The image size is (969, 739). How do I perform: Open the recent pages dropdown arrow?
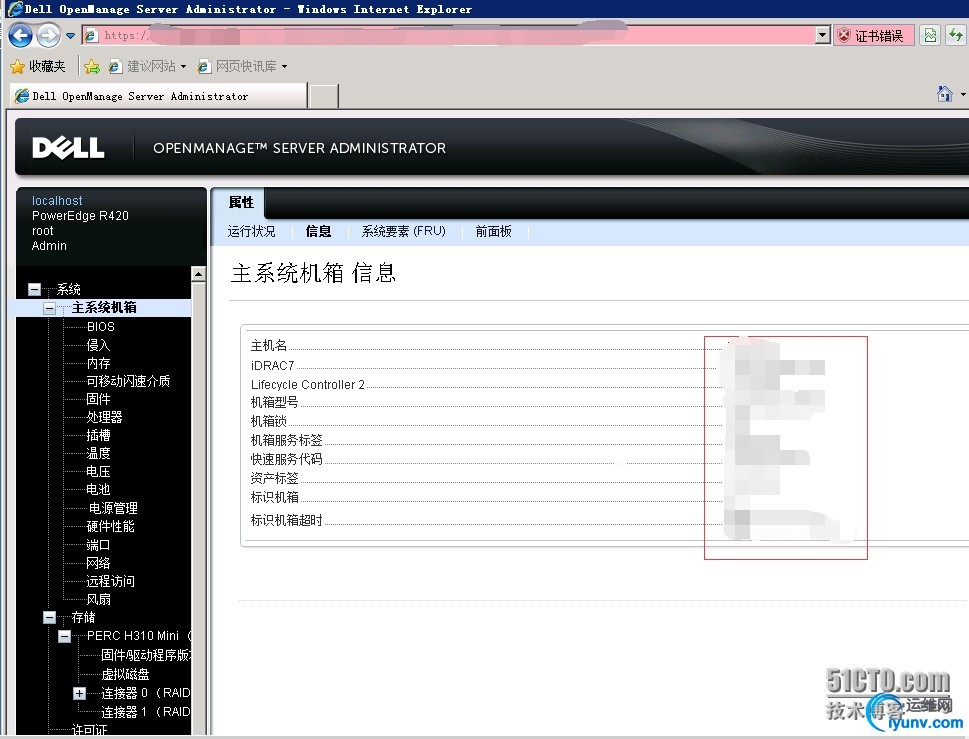coord(70,36)
